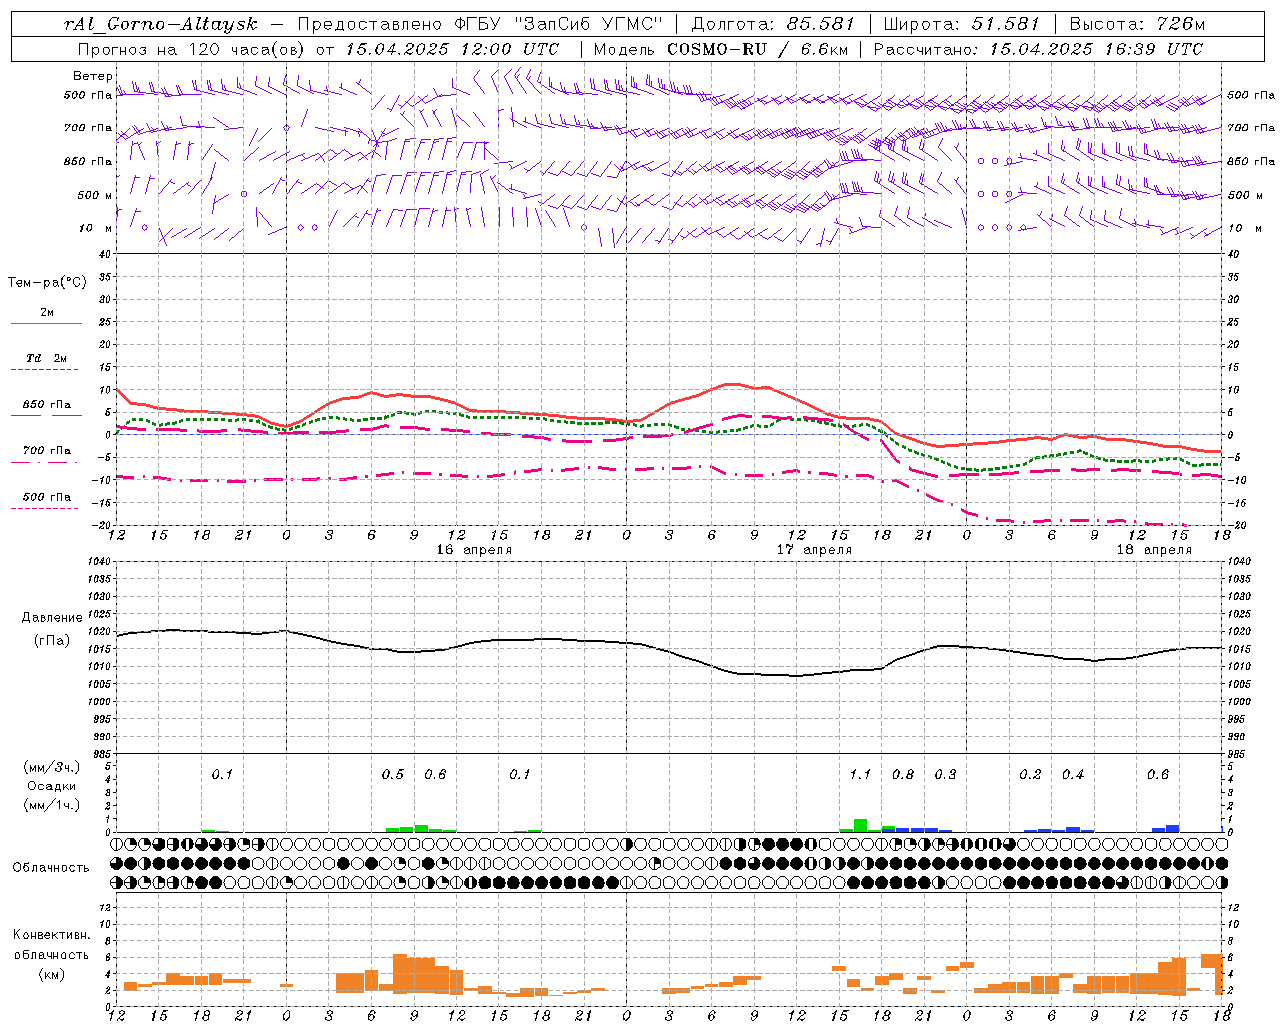
Task: Click the (гПа) unit label under Давление
Action: point(52,641)
